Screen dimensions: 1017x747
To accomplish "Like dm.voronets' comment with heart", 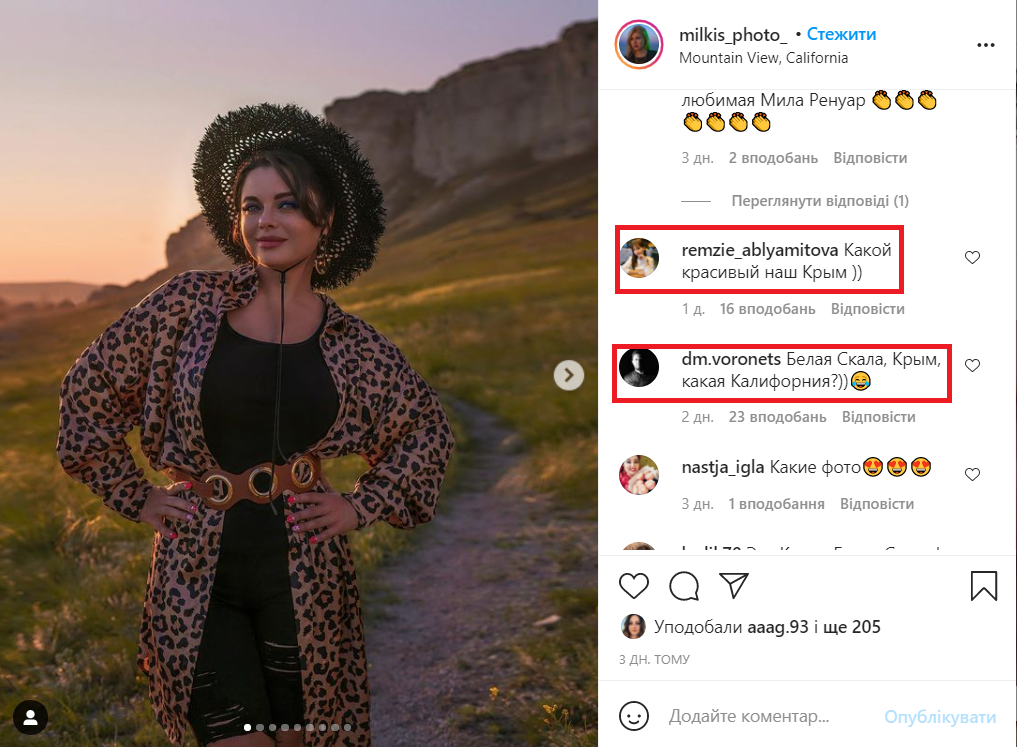I will coord(972,366).
